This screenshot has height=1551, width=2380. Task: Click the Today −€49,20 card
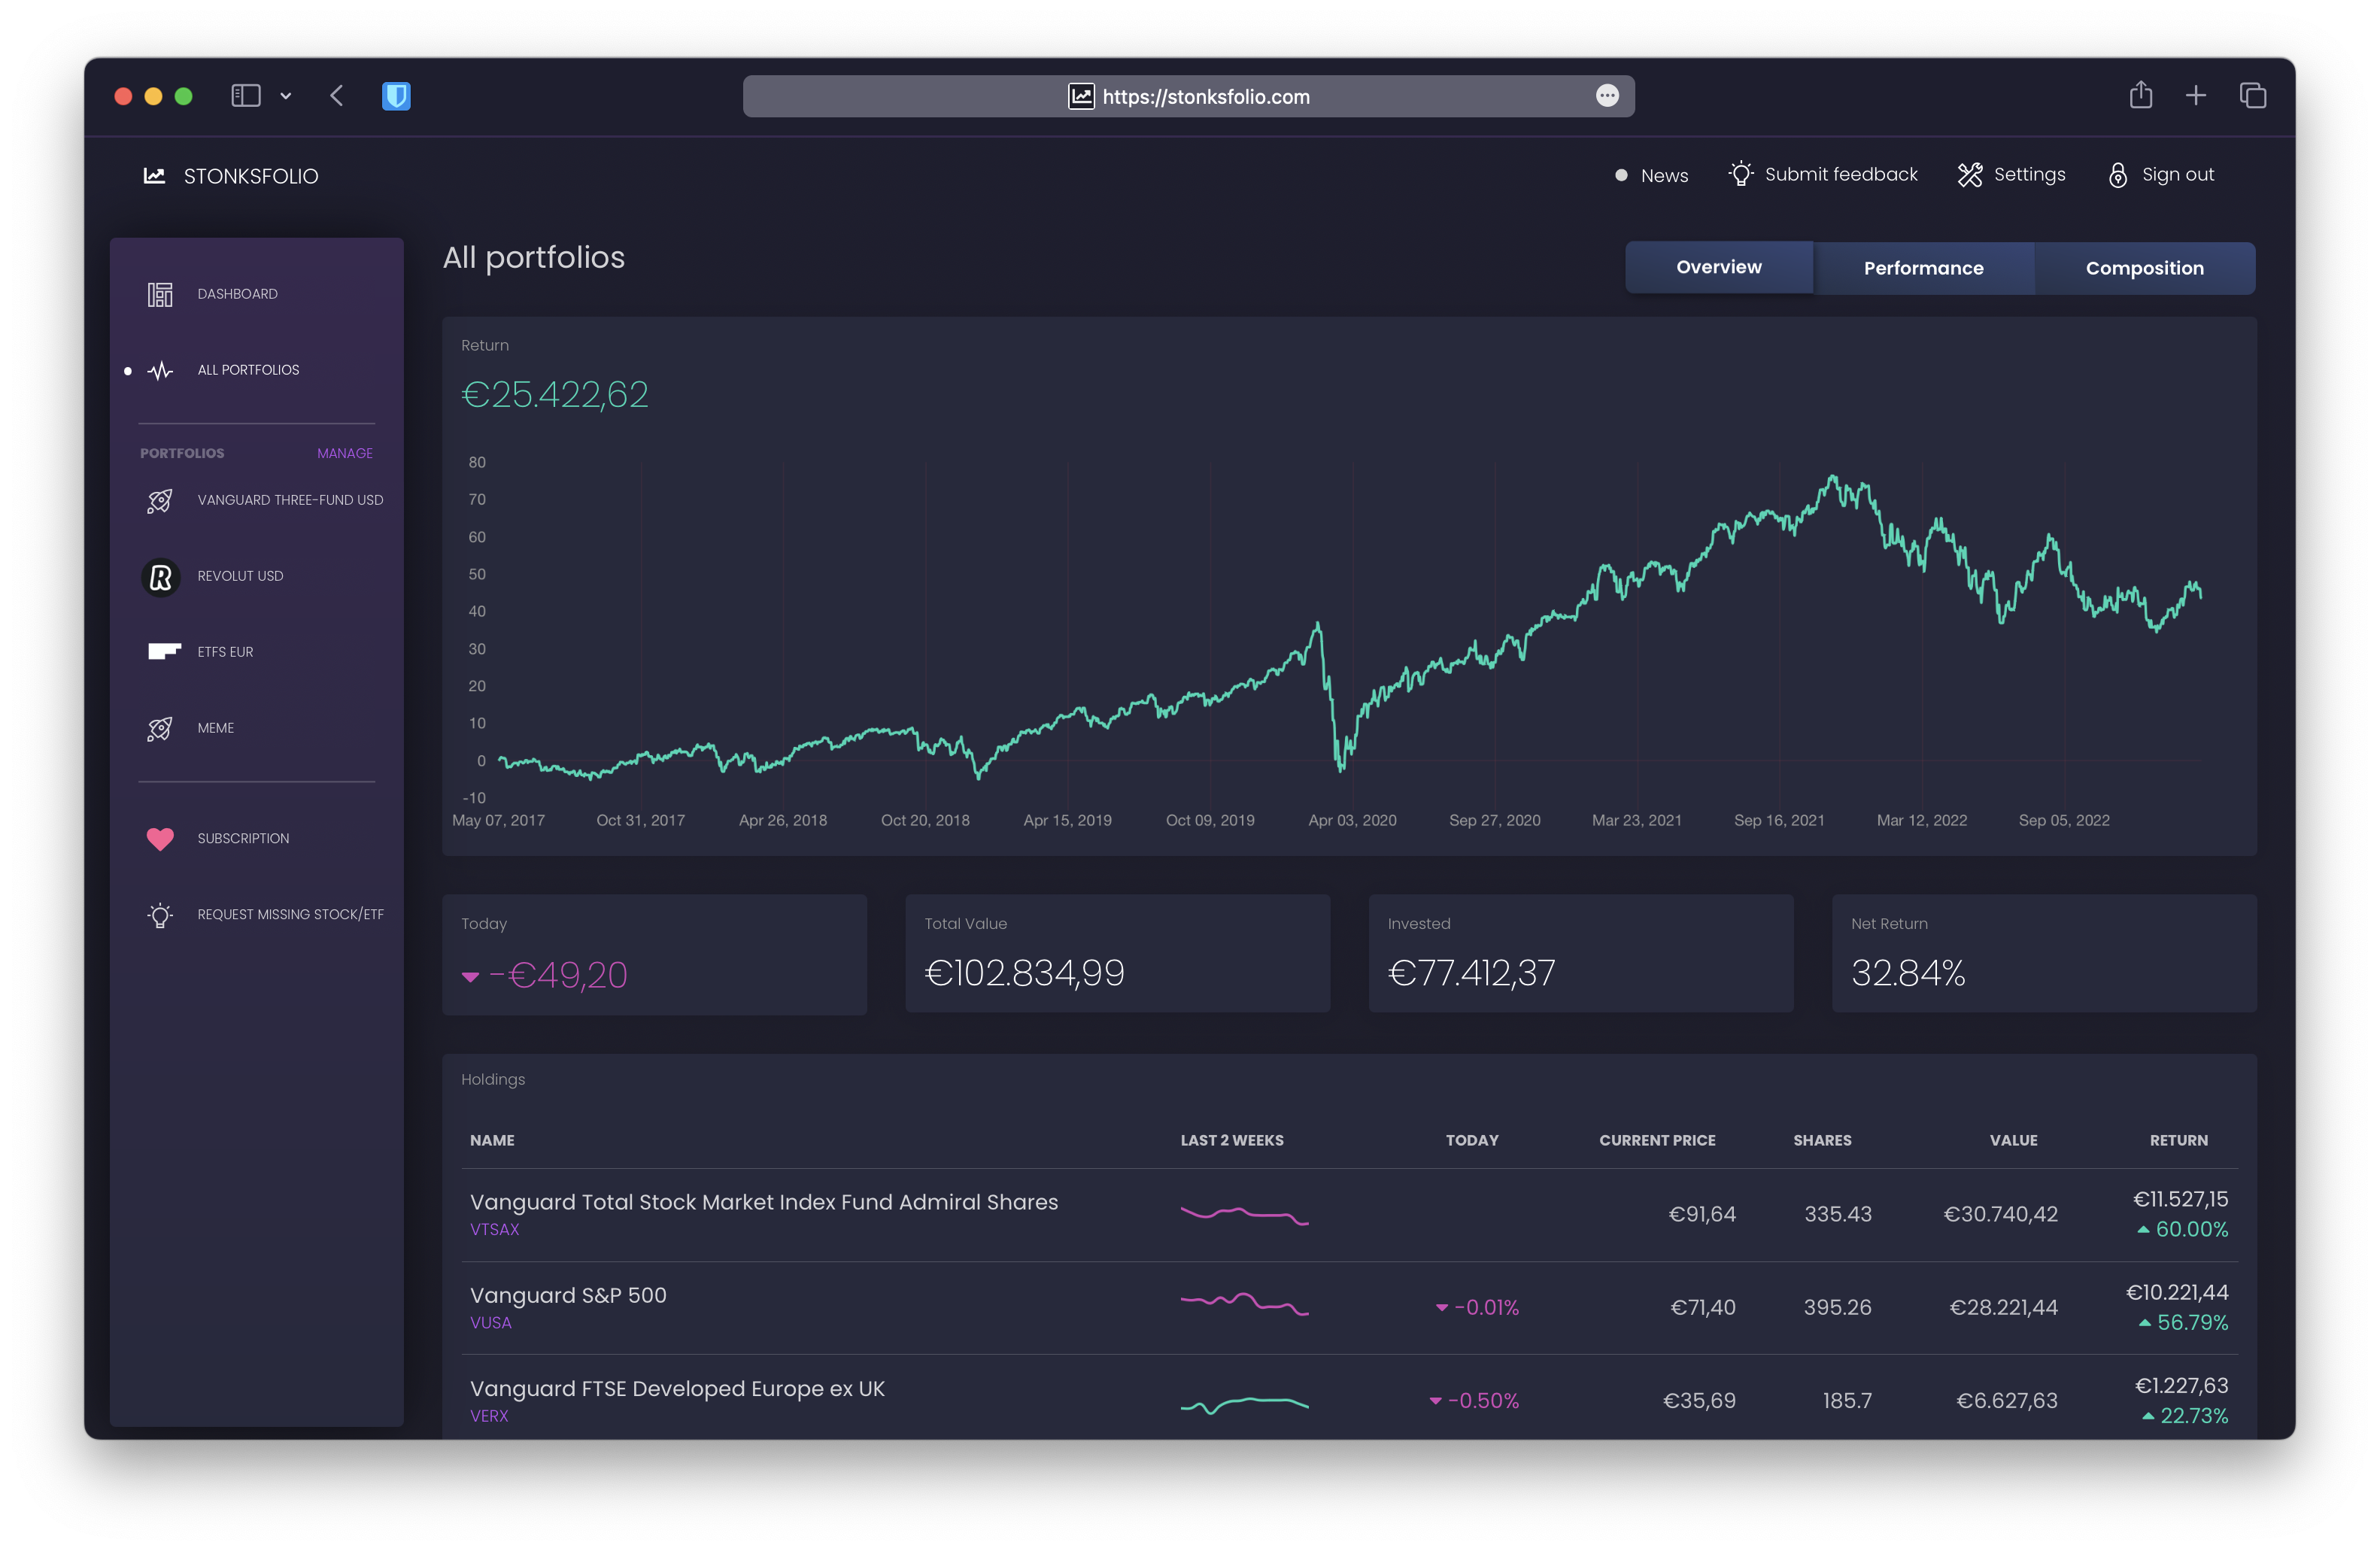click(x=654, y=955)
